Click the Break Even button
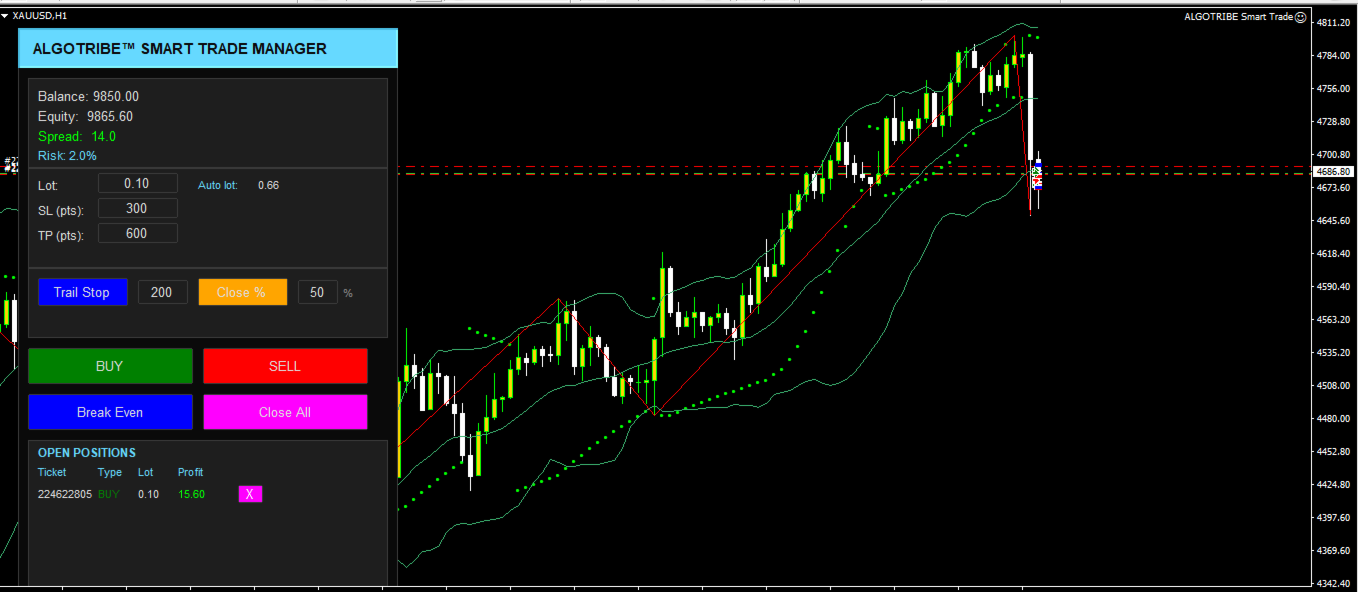The width and height of the screenshot is (1358, 592). (110, 412)
